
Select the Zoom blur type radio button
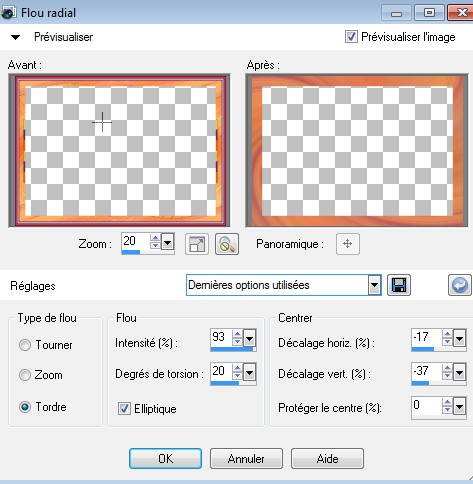click(x=25, y=375)
